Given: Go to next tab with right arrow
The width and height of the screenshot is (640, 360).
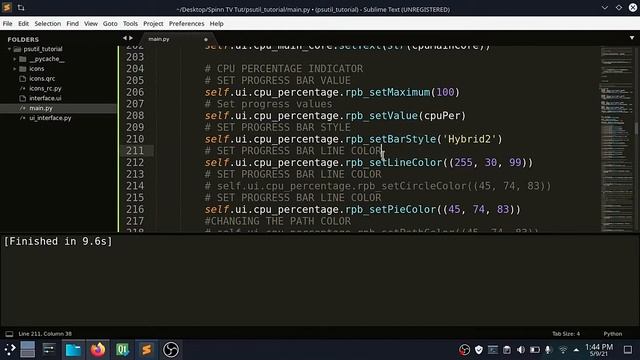Looking at the screenshot, I should (131, 38).
